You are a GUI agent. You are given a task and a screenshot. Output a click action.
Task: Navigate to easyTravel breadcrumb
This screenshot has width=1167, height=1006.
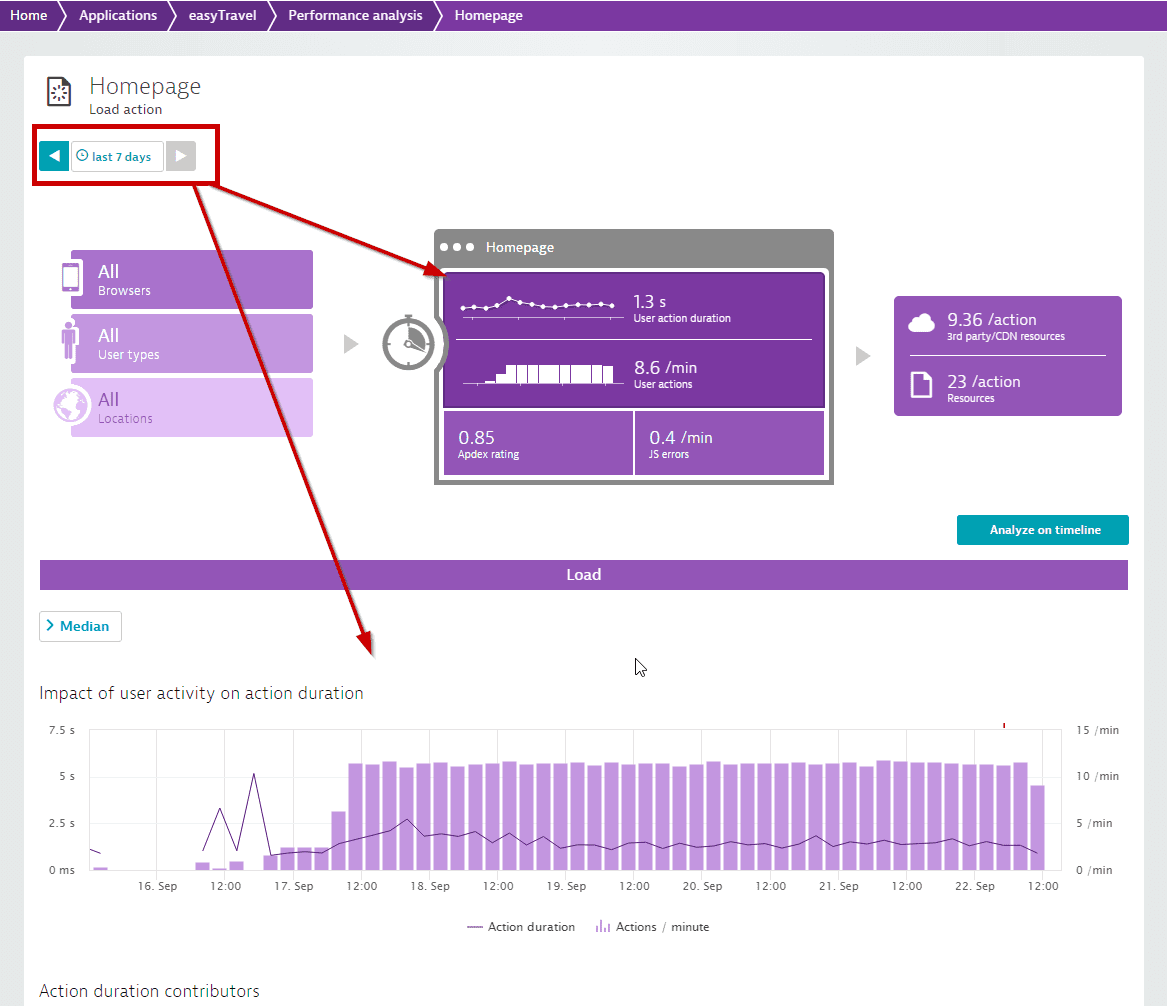coord(222,15)
